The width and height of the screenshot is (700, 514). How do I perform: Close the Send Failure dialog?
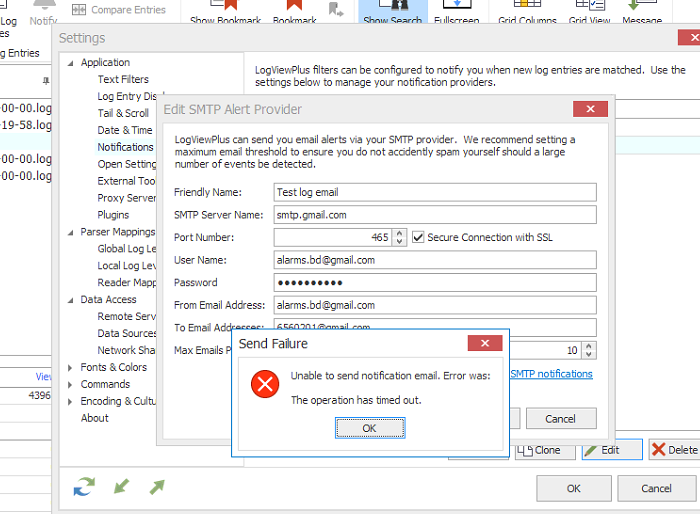[485, 343]
